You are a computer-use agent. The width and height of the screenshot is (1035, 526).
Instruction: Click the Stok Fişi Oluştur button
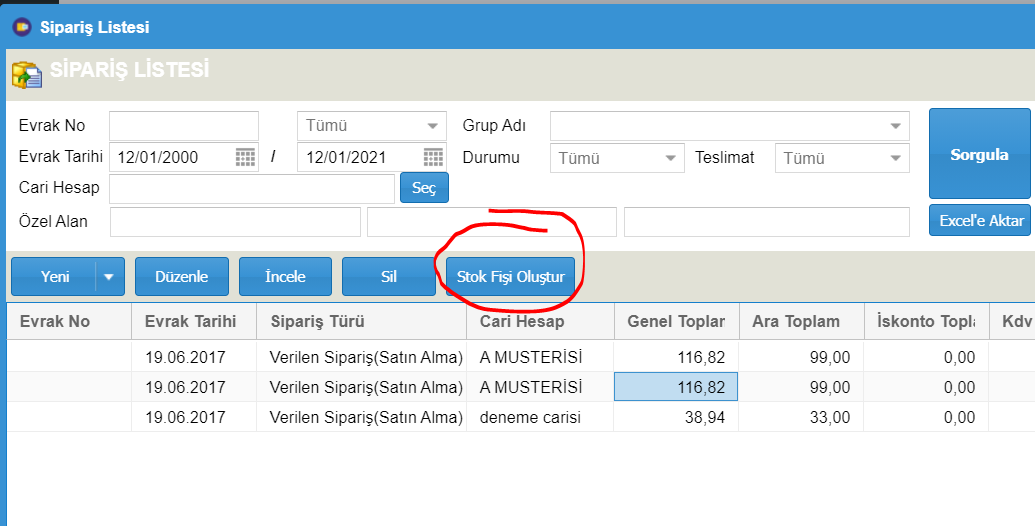pyautogui.click(x=510, y=277)
